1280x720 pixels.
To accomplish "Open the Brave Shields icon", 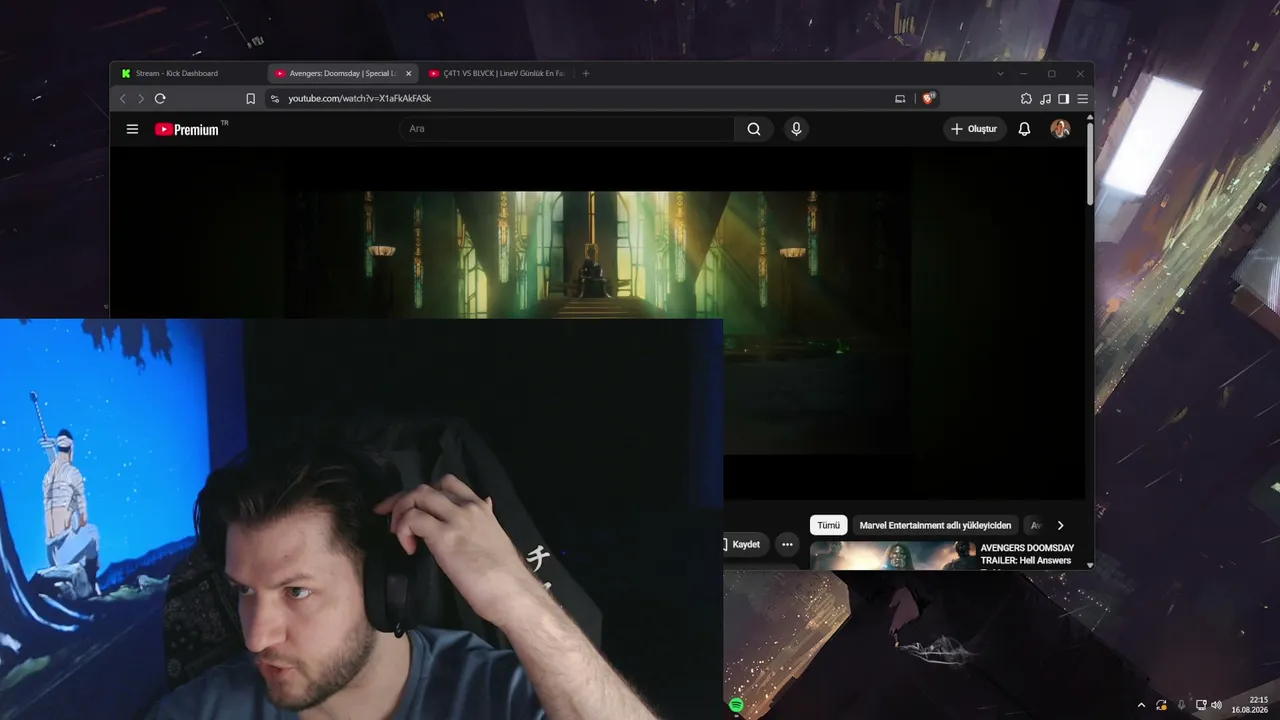I will [928, 99].
